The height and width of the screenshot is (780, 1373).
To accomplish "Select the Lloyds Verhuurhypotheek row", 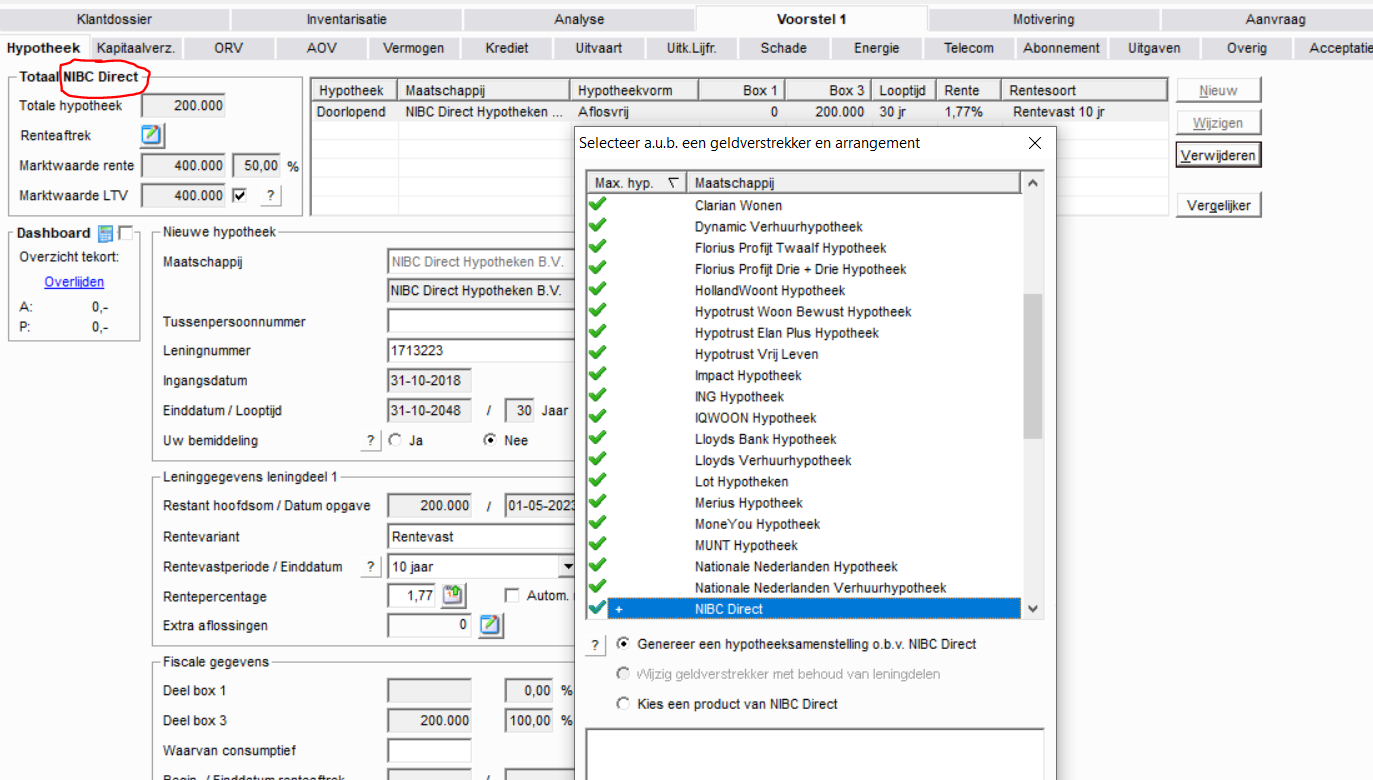I will coord(805,460).
